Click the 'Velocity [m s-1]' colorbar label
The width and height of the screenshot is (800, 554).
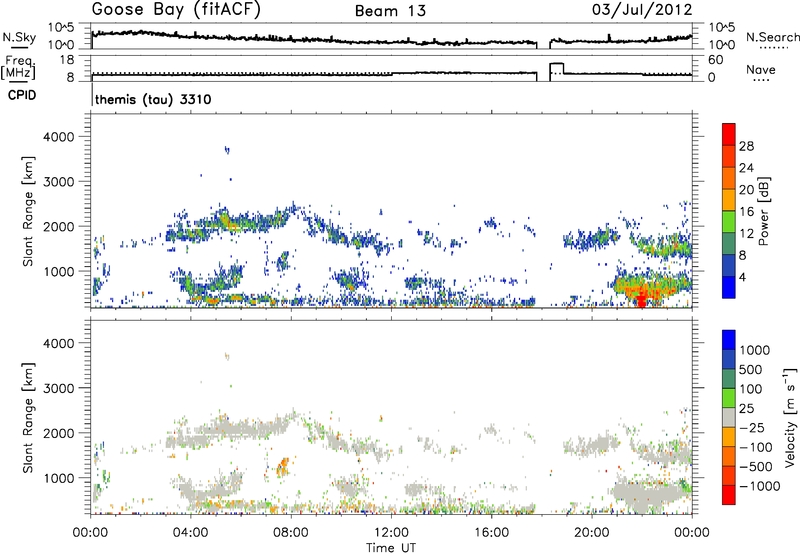790,417
